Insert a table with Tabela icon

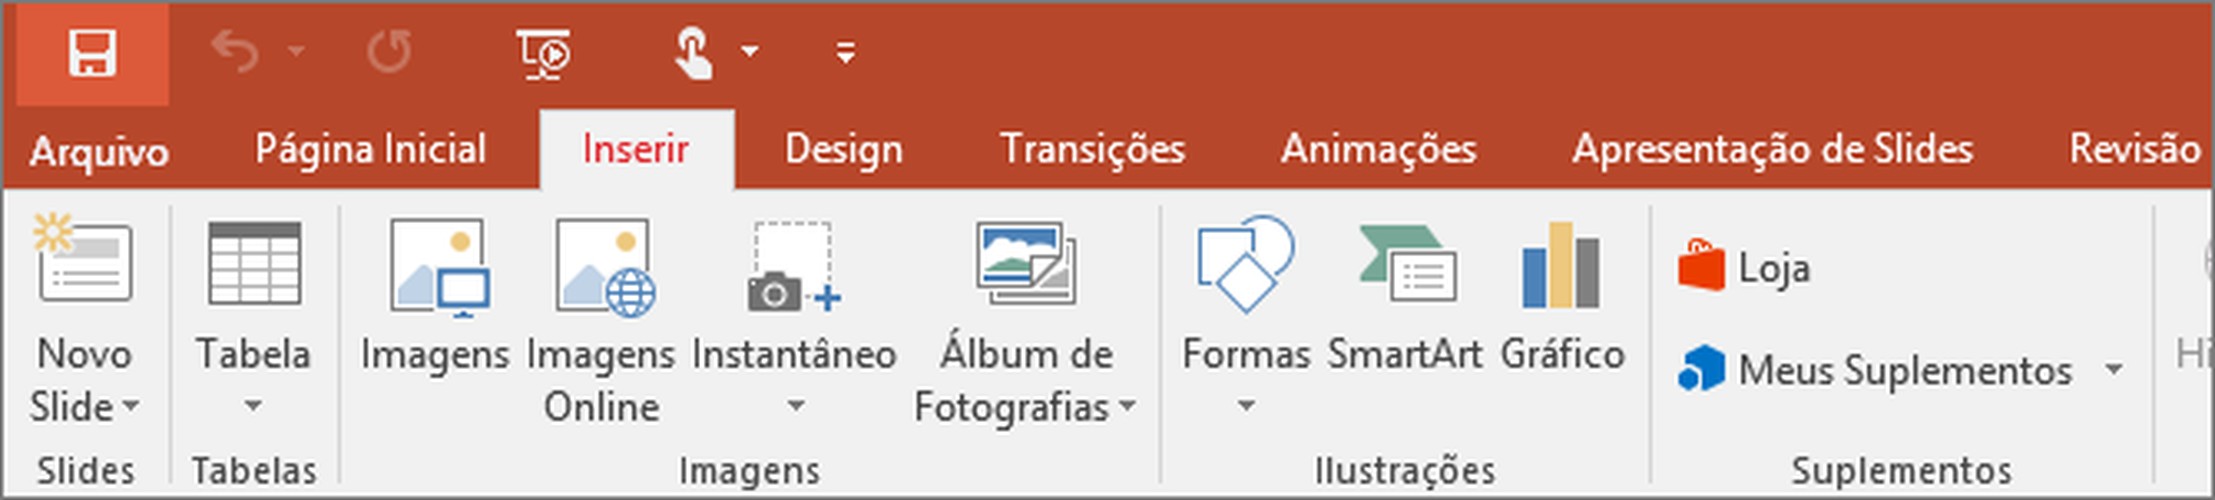tap(254, 263)
